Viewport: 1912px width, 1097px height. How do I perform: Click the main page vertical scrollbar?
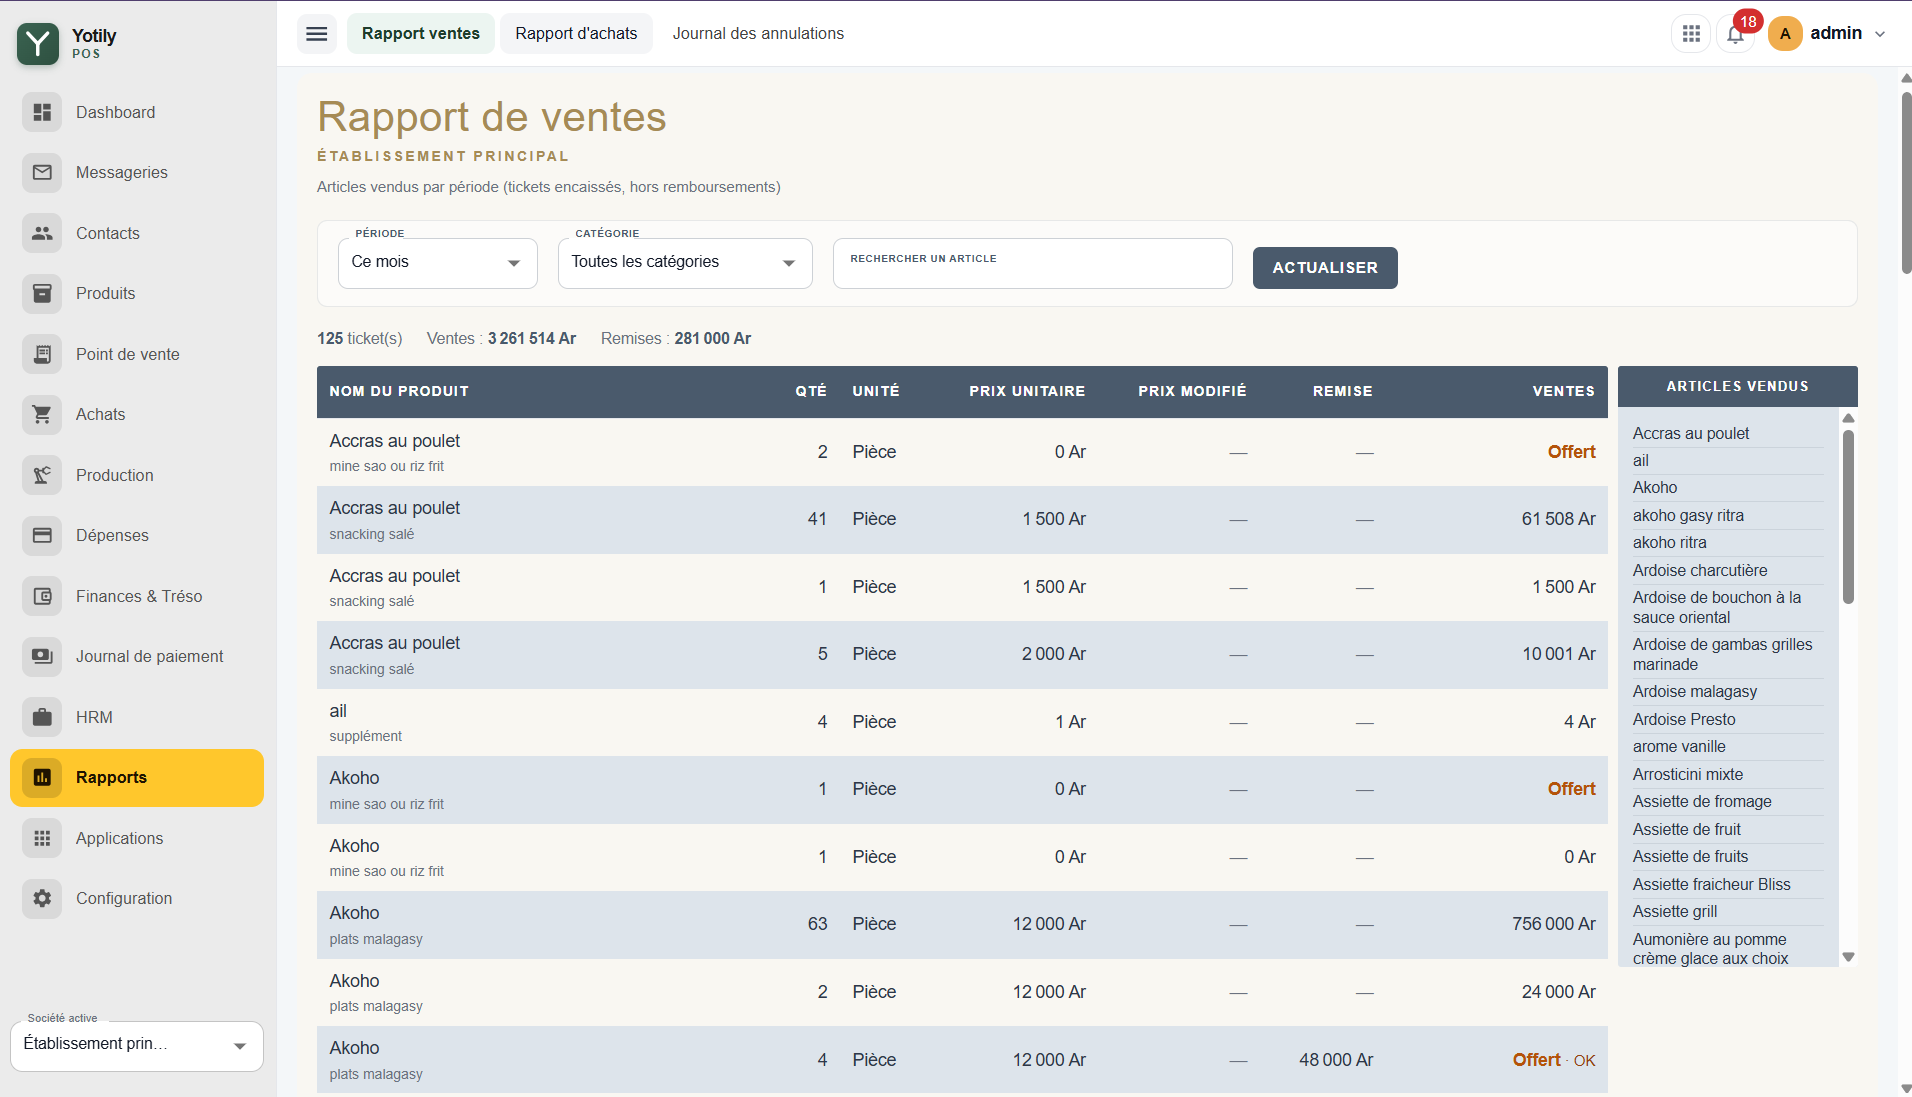pyautogui.click(x=1906, y=183)
